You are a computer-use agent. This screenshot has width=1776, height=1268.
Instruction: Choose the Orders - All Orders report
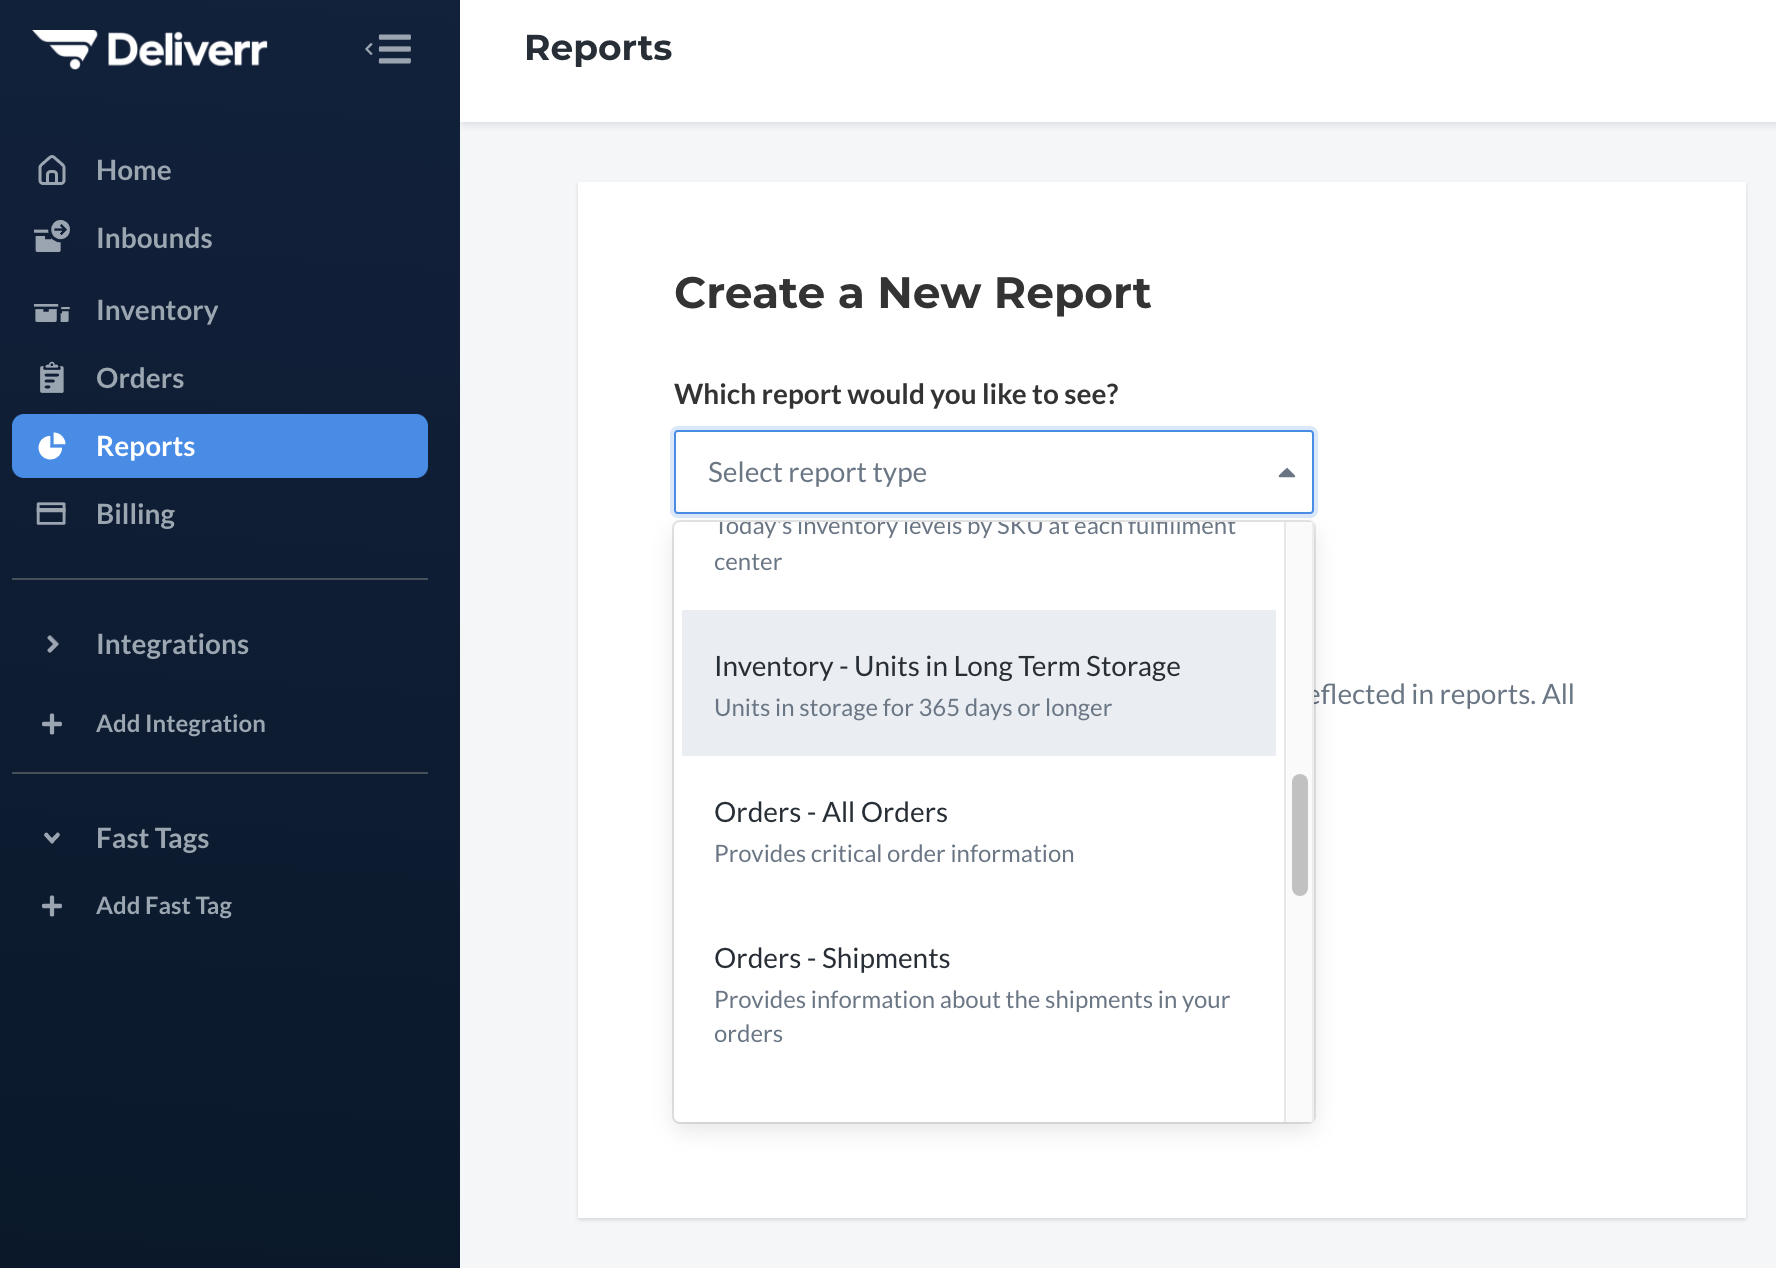click(979, 829)
